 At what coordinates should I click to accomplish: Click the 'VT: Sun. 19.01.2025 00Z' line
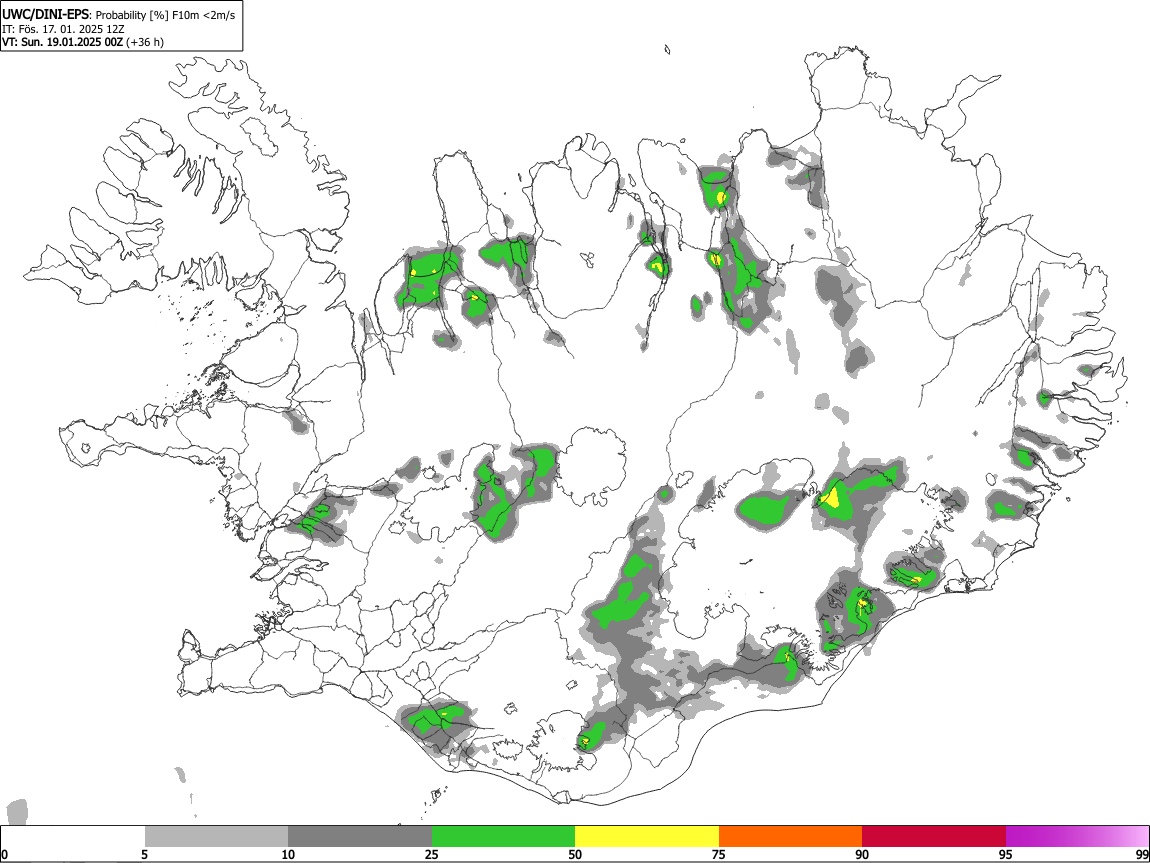pos(62,43)
